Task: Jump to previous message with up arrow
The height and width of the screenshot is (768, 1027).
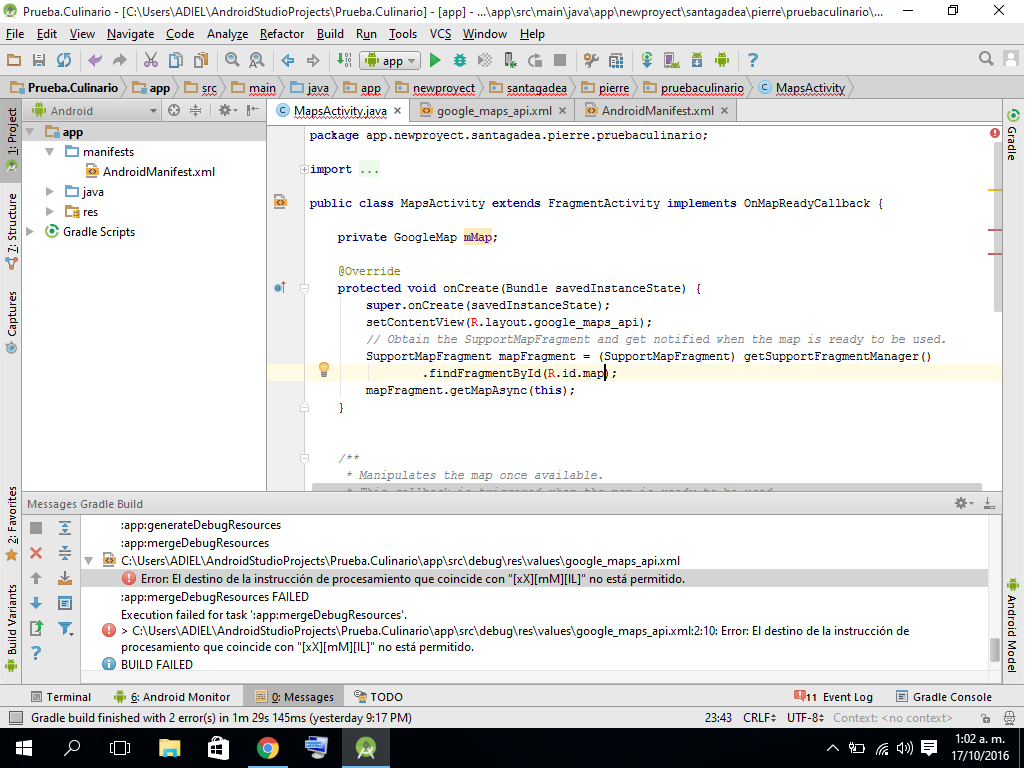Action: (x=36, y=578)
